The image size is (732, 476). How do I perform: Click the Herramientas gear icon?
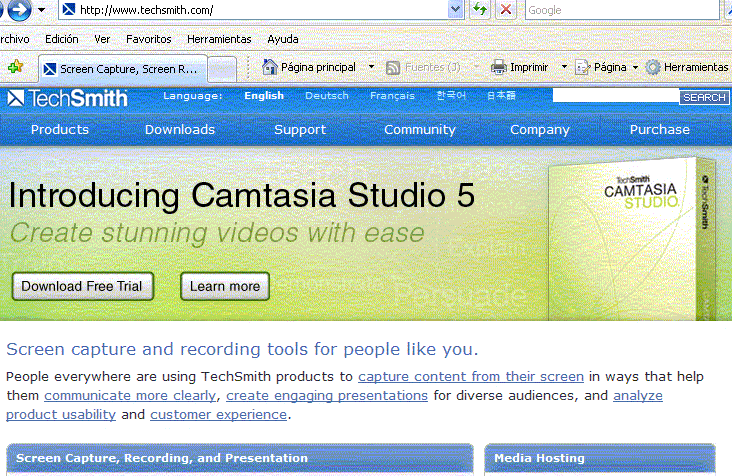coord(653,68)
